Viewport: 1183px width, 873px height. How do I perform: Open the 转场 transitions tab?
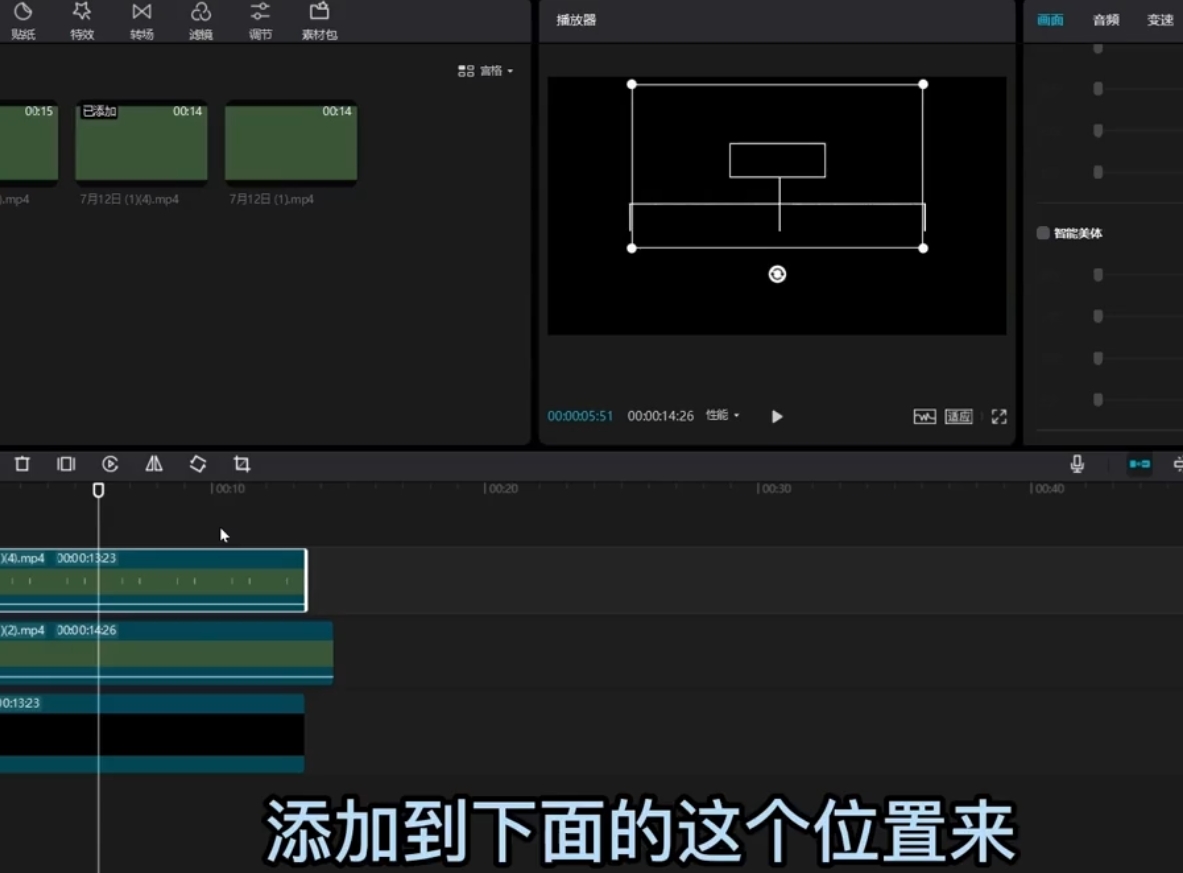pos(142,20)
